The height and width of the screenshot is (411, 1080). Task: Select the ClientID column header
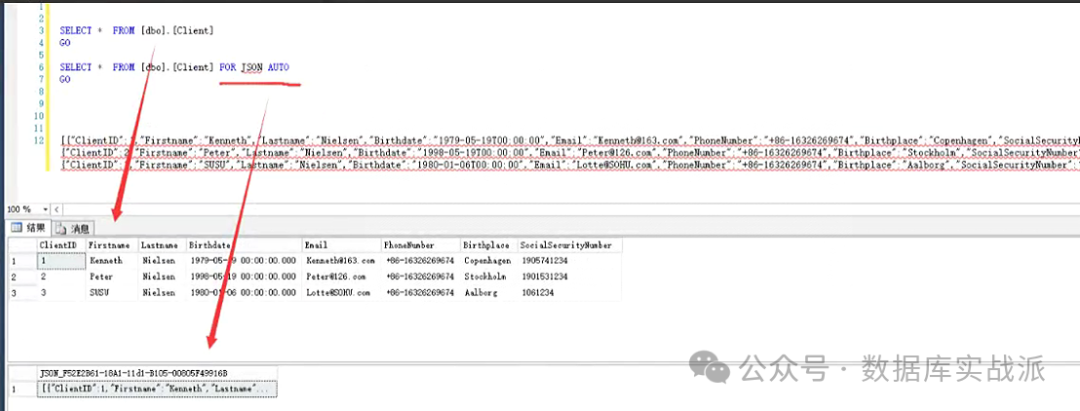pos(58,244)
